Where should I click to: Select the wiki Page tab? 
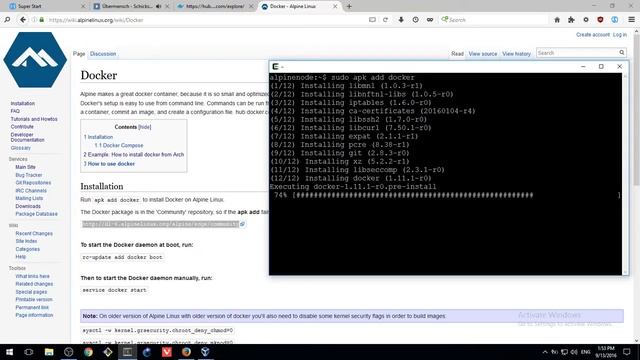click(x=79, y=54)
